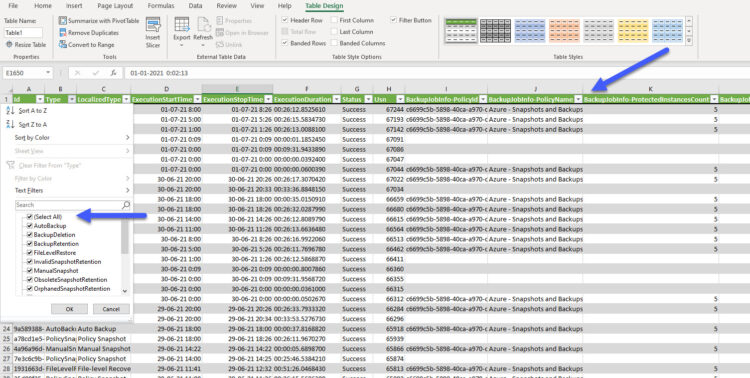Screen dimensions: 750x378
Task: Open the LocalizedType column filter dropdown
Action: tap(126, 100)
